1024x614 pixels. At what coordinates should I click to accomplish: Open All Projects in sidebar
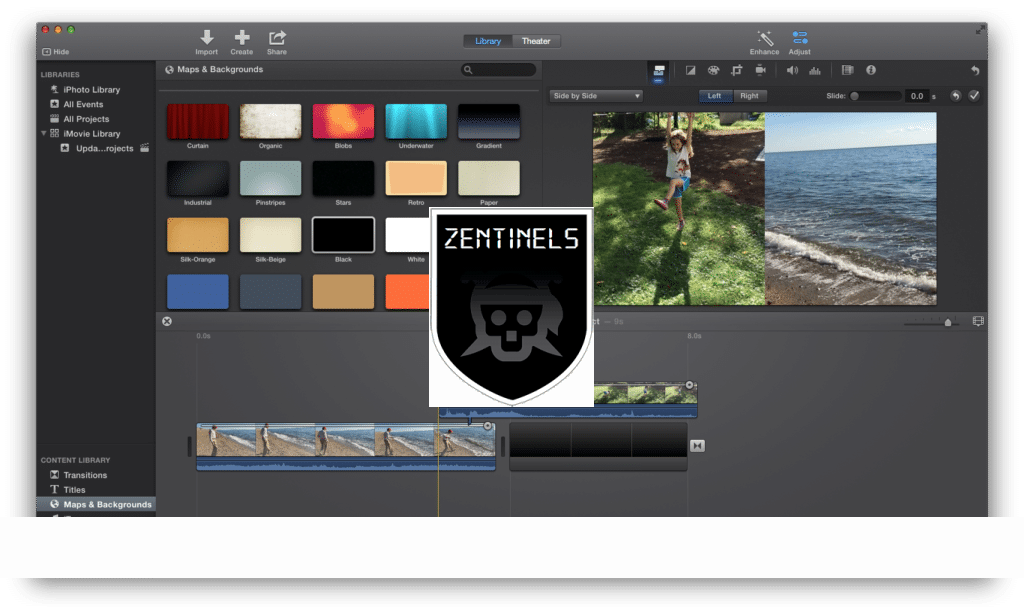(86, 119)
